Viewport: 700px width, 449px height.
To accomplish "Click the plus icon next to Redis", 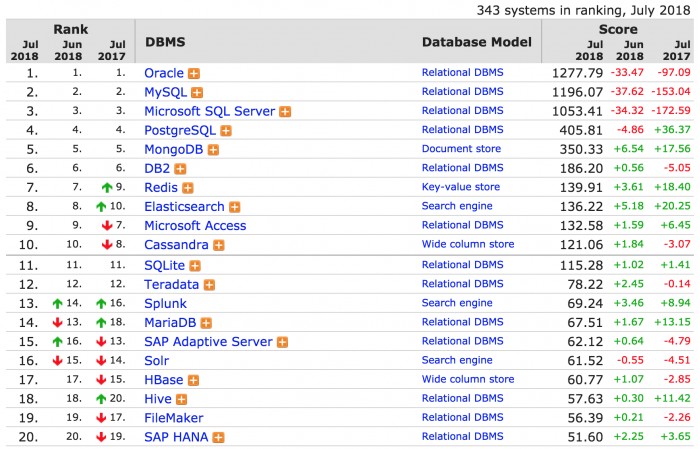I will 188,188.
